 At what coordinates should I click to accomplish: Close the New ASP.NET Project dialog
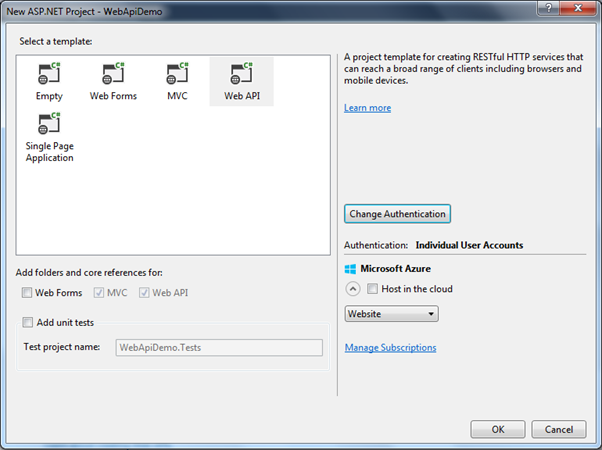[x=578, y=8]
